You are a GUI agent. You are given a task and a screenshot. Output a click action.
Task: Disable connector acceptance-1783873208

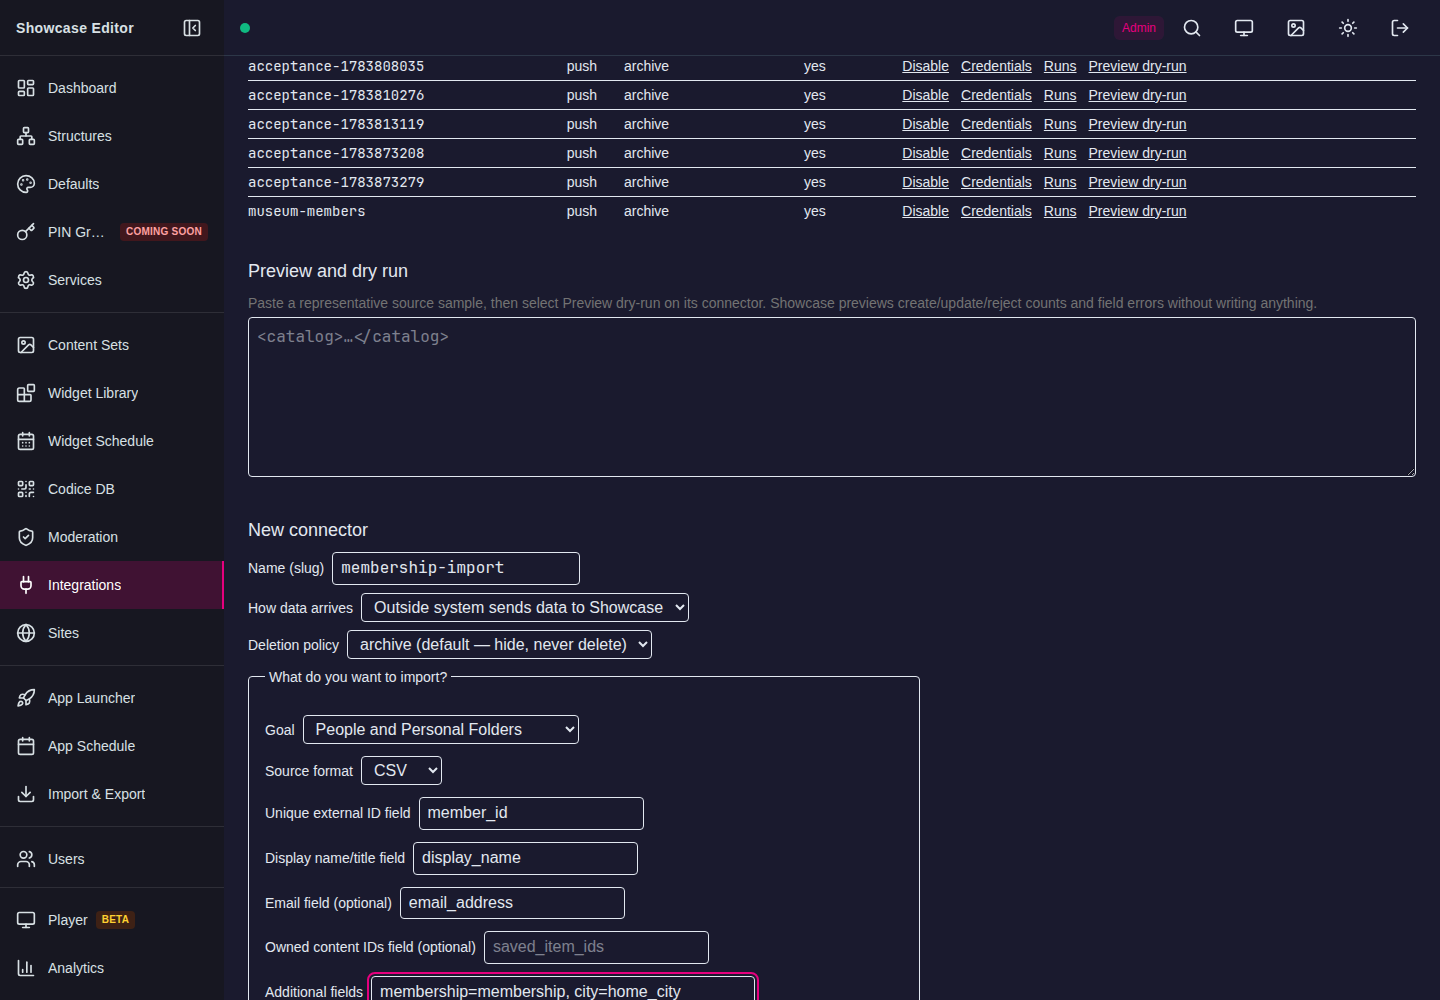coord(925,153)
